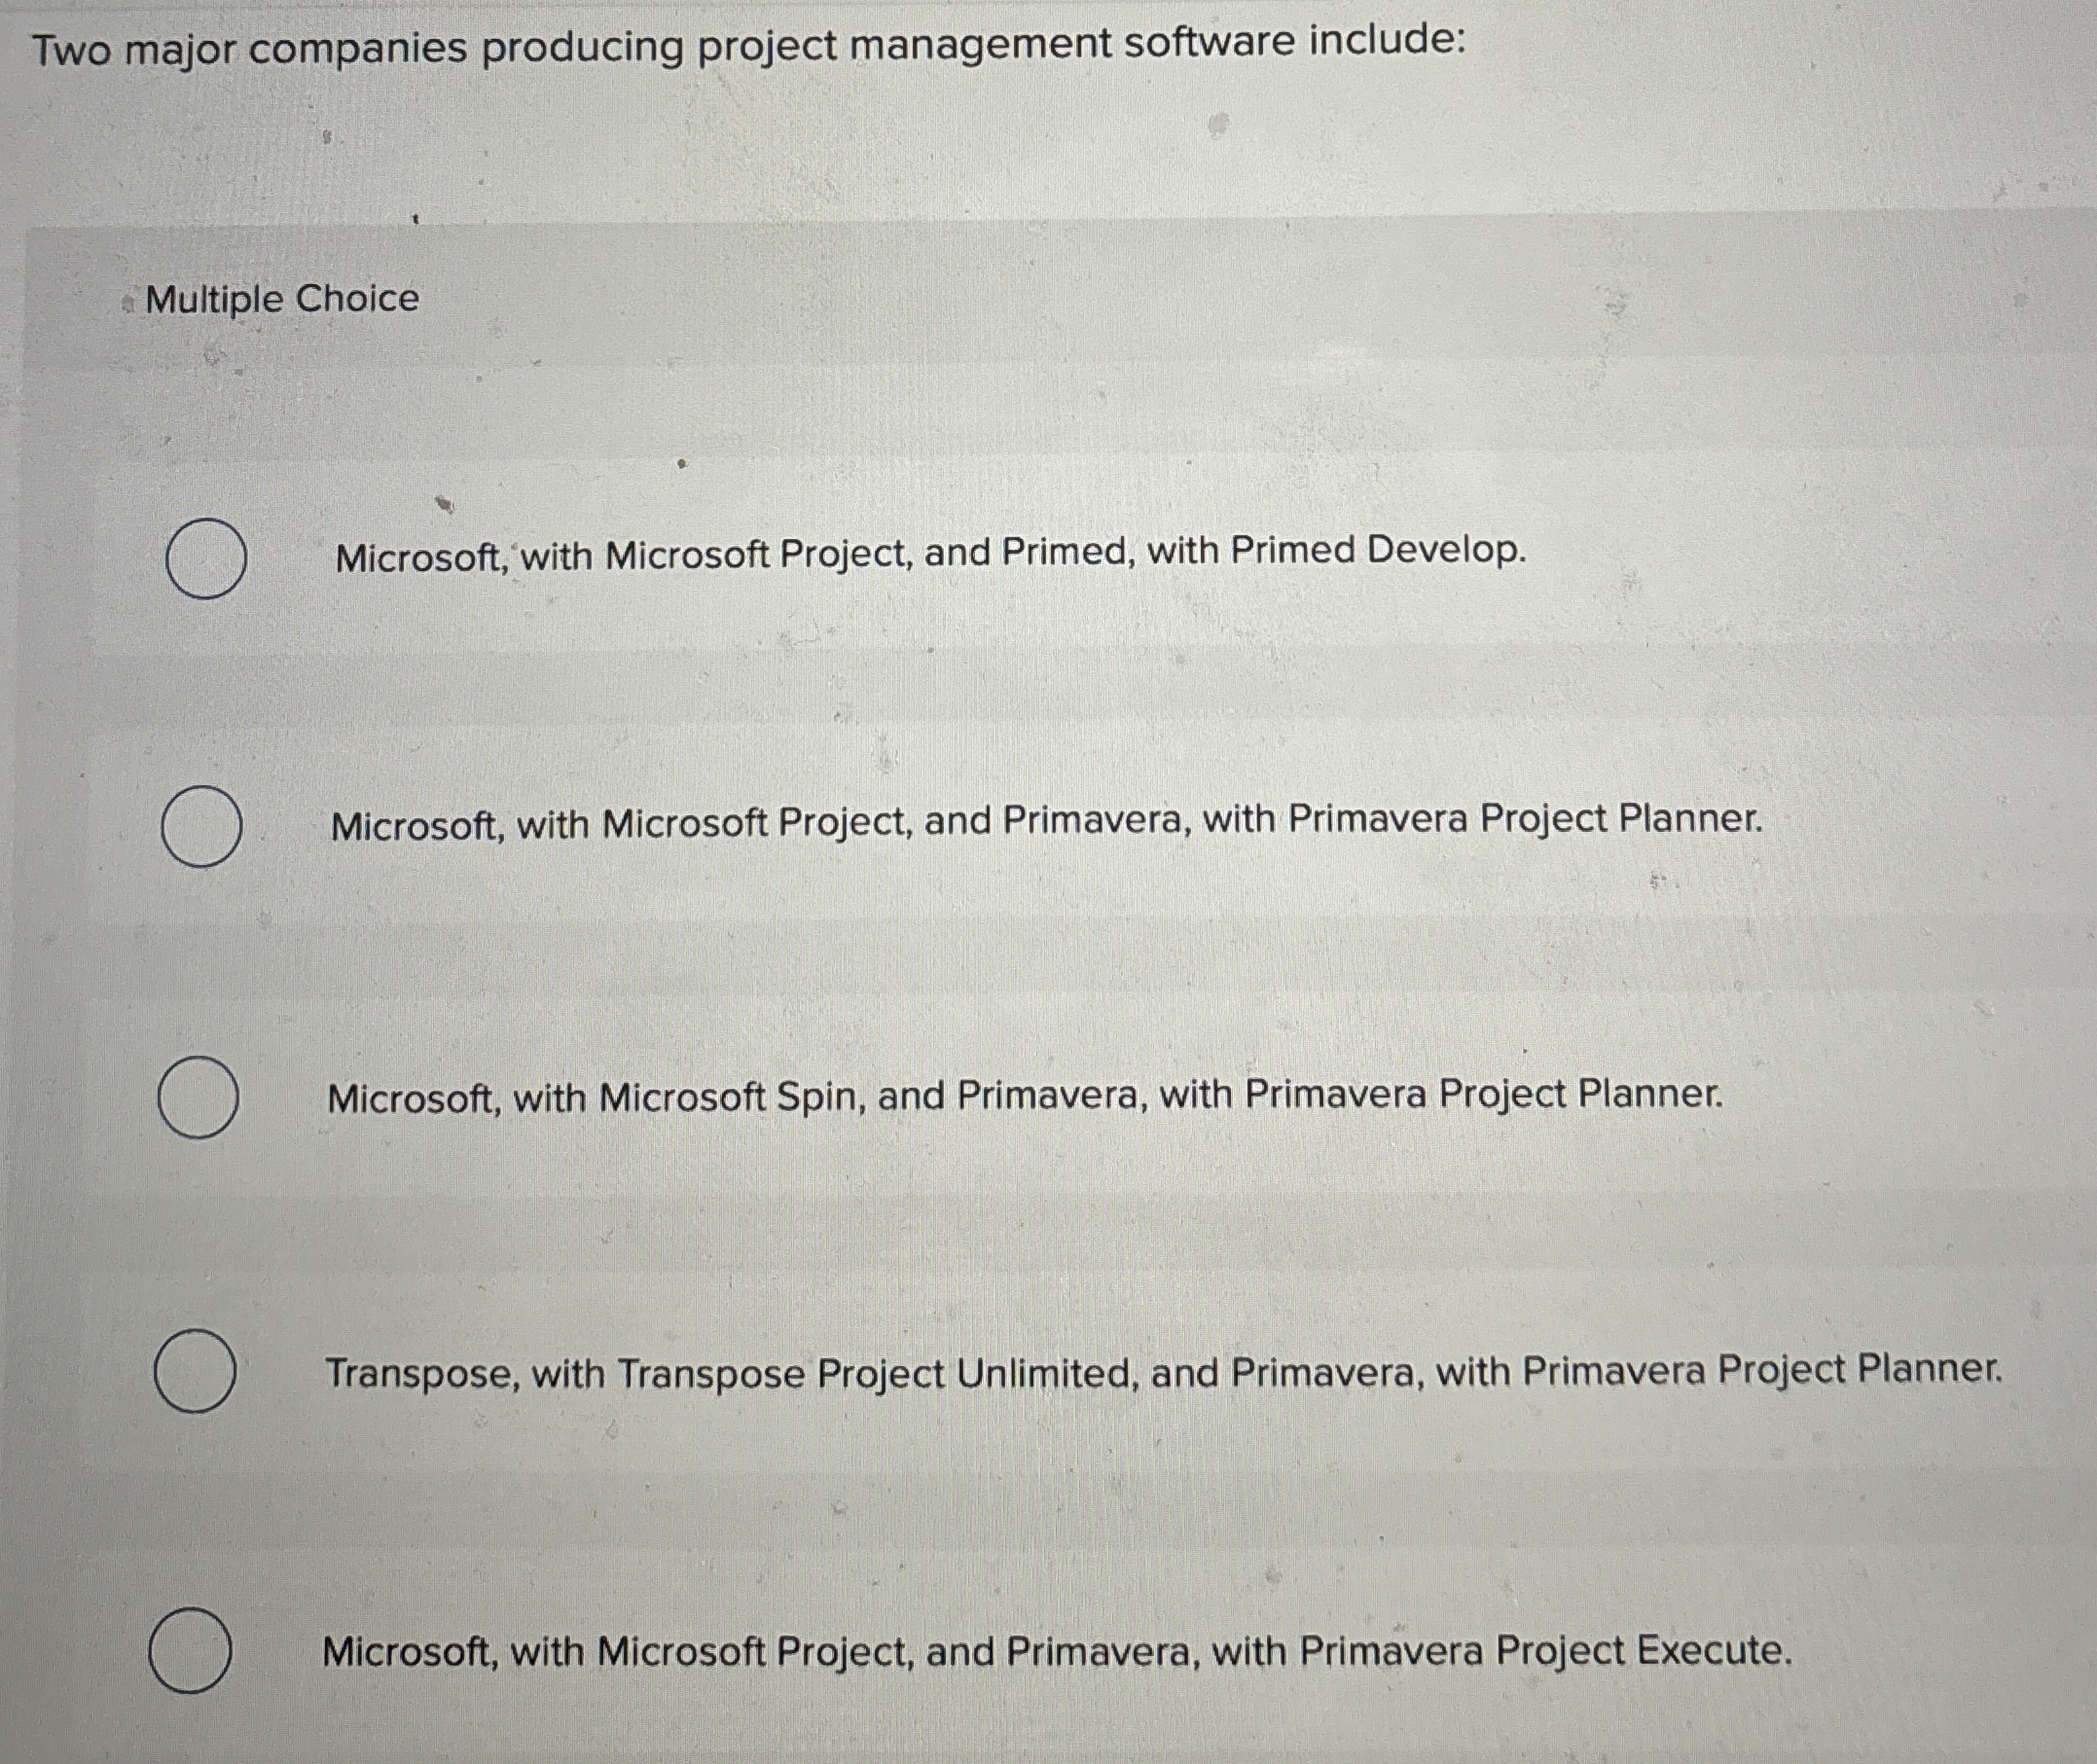Click the answer text starting 'Microsoft, with Microsoft Spin'
Viewport: 2097px width, 1764px height.
(1025, 1096)
